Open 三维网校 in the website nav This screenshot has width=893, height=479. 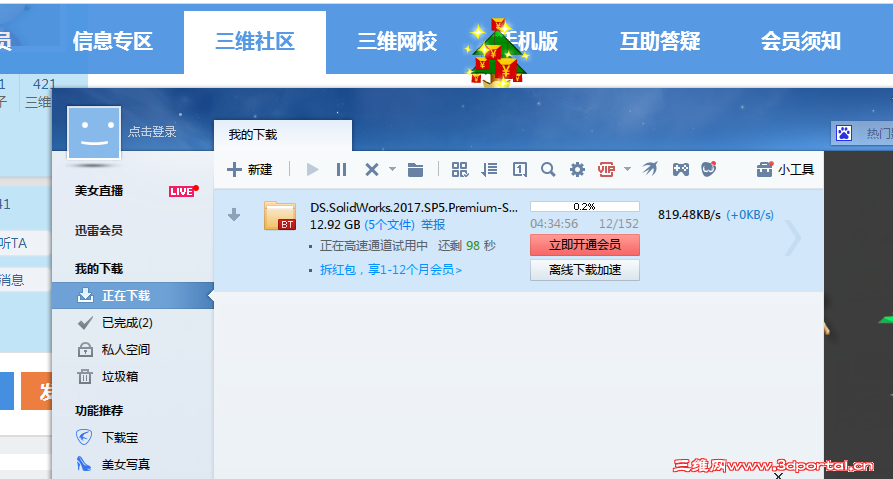397,41
